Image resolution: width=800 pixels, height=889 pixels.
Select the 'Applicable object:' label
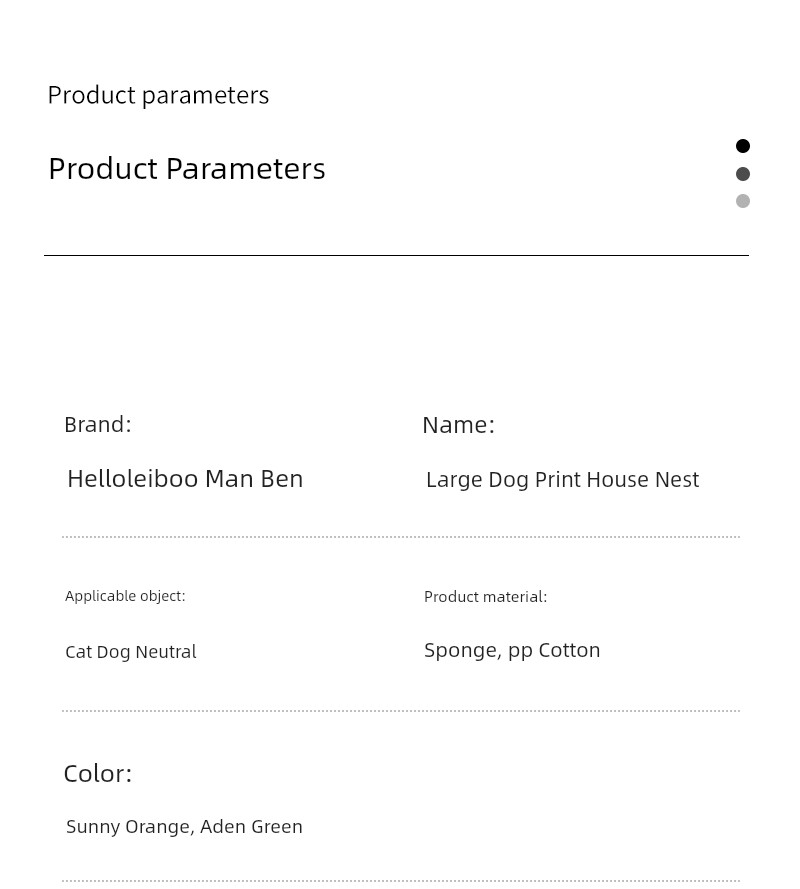[x=125, y=596]
